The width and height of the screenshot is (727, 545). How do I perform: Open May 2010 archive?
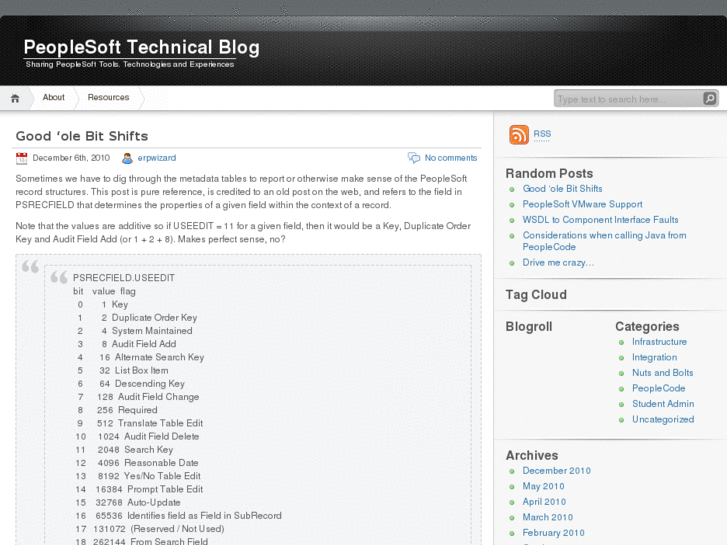tap(543, 486)
